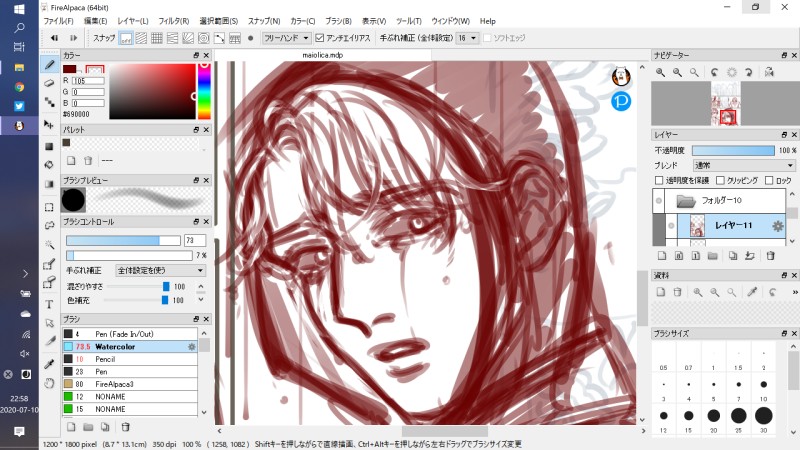
Task: Select the Lasso tool
Action: point(49,226)
